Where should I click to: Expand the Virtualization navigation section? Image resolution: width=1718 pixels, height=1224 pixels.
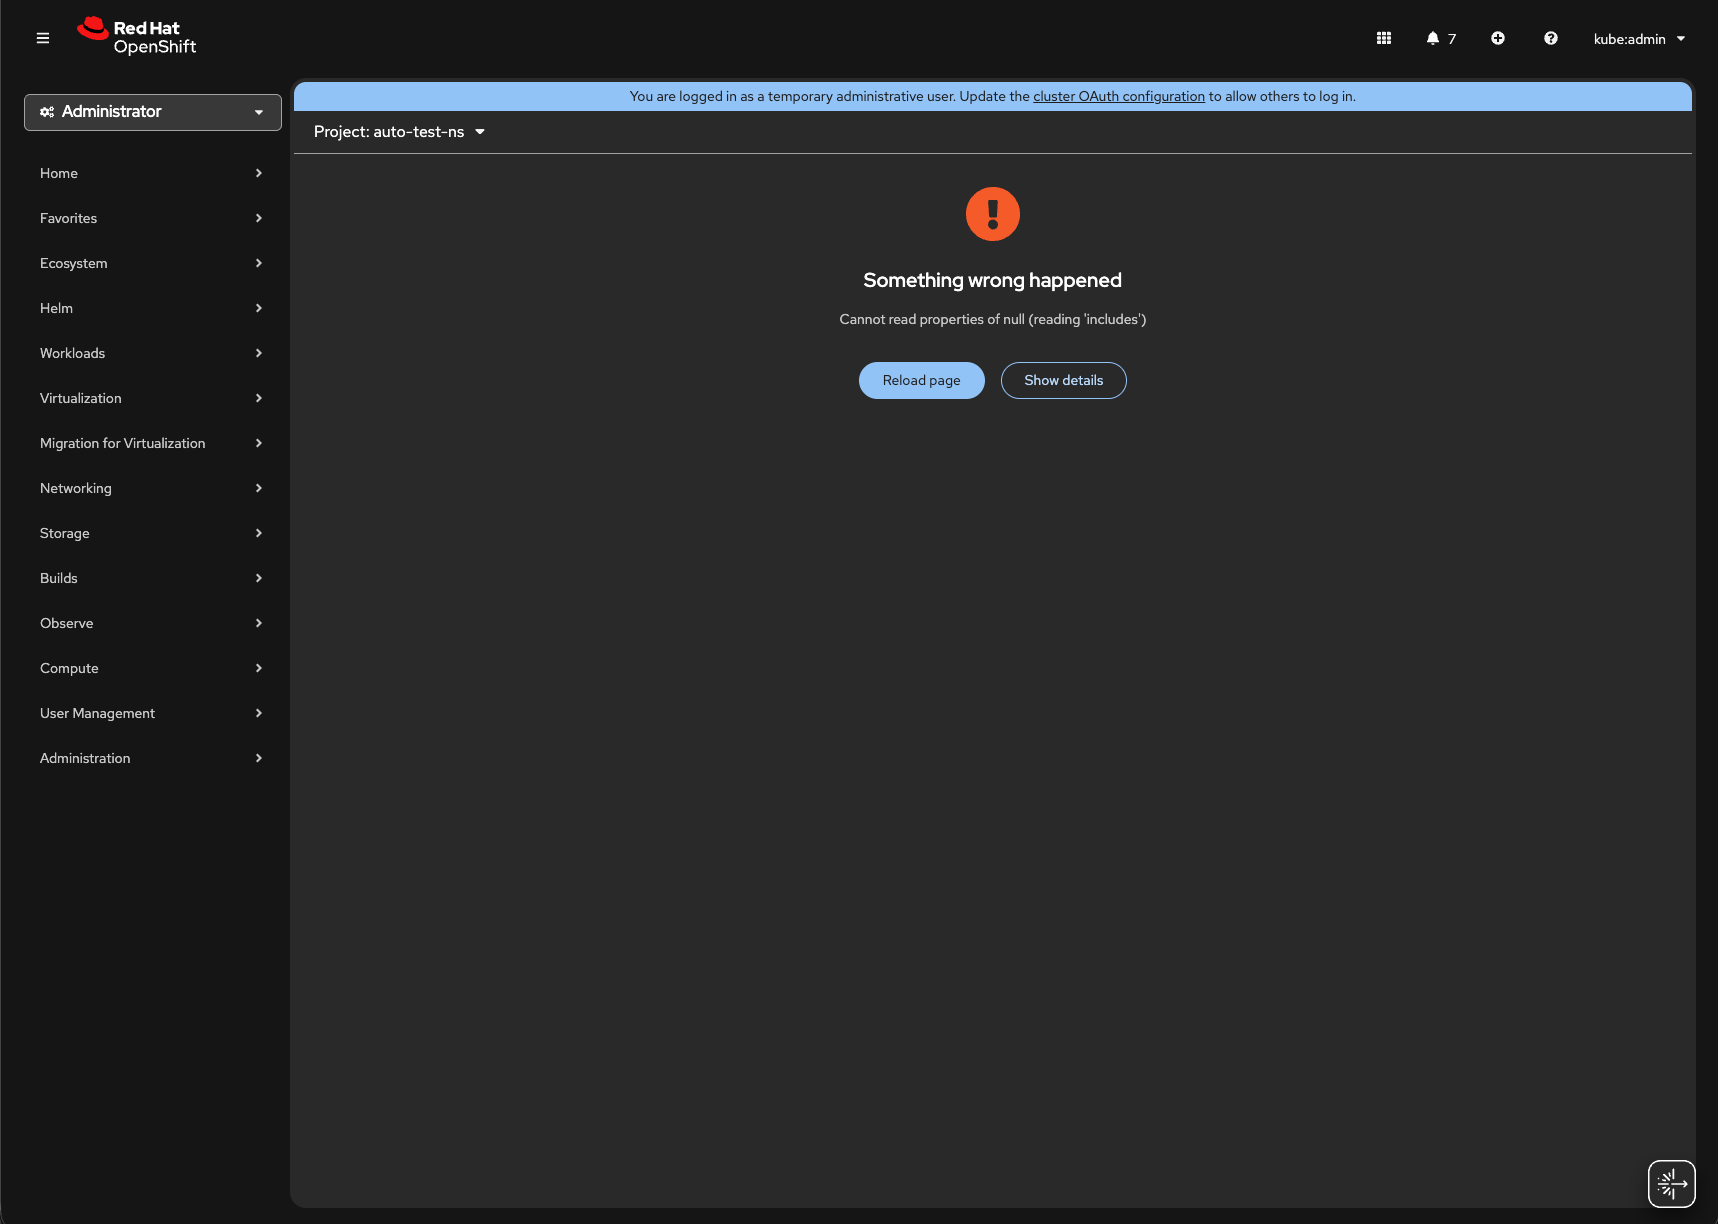[x=151, y=398]
